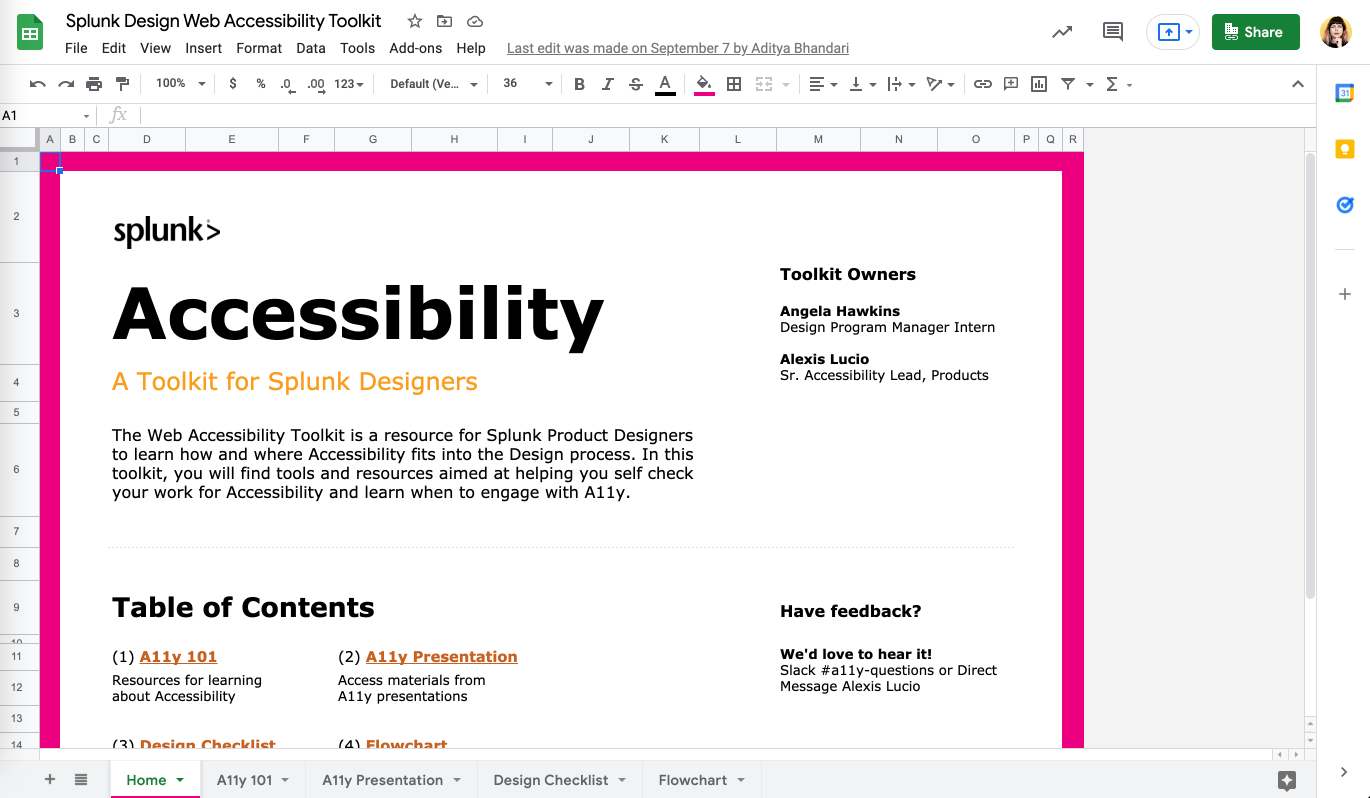The width and height of the screenshot is (1370, 798).
Task: Open the zoom 100% dropdown
Action: click(181, 84)
